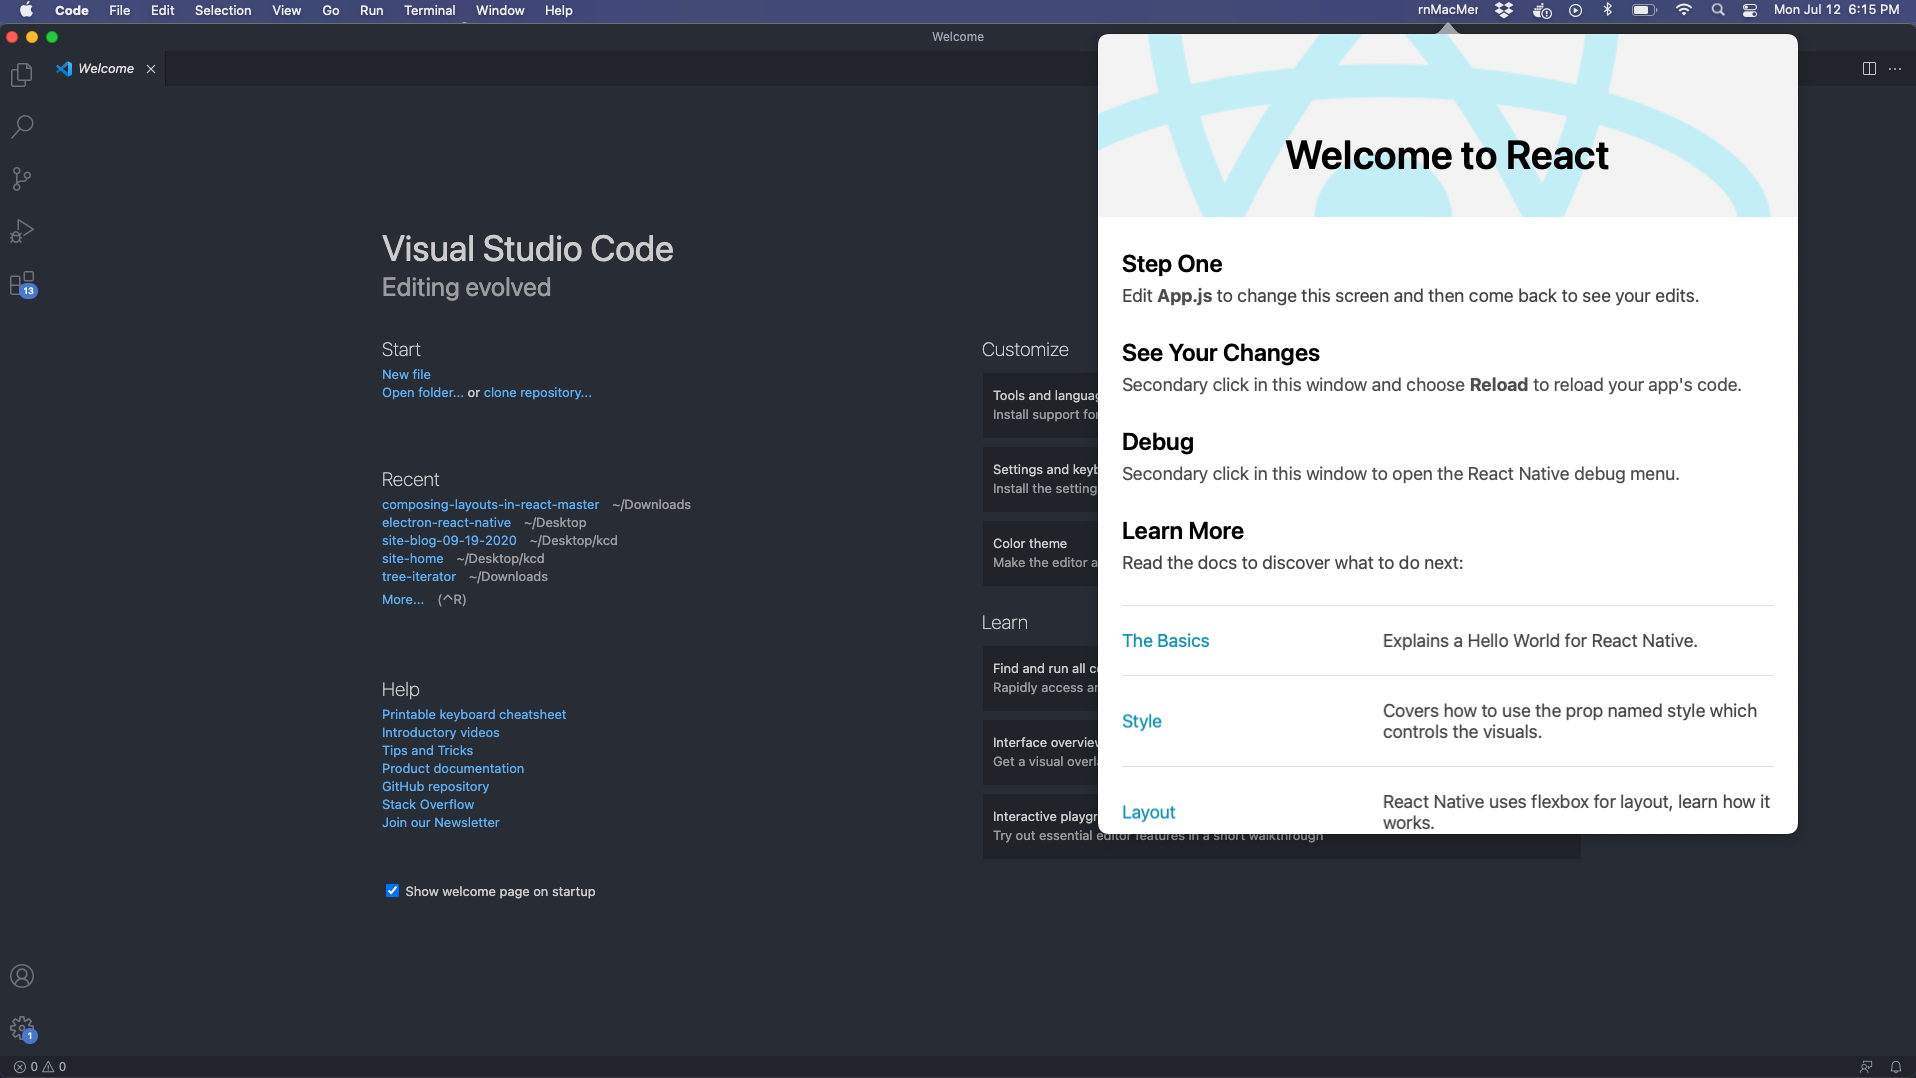Open the Layout link in React window
Image resolution: width=1916 pixels, height=1078 pixels.
point(1148,813)
